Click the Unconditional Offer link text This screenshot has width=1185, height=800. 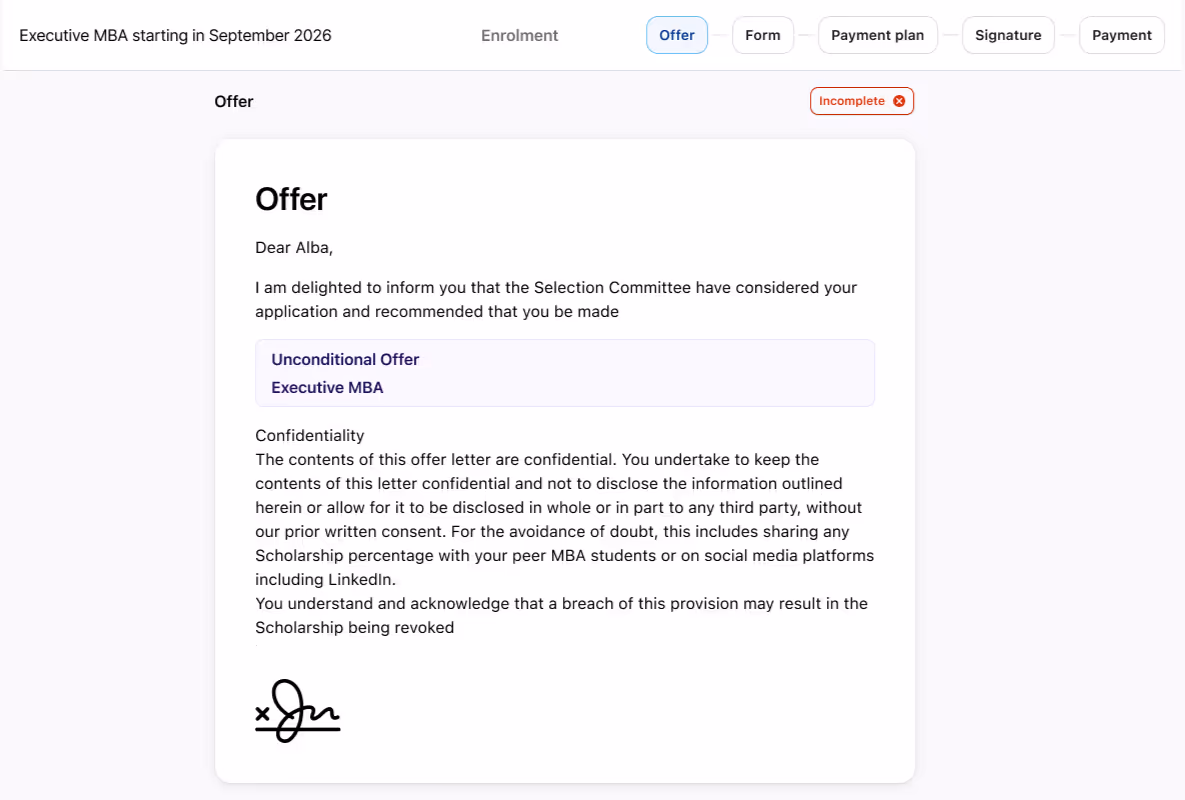click(344, 359)
